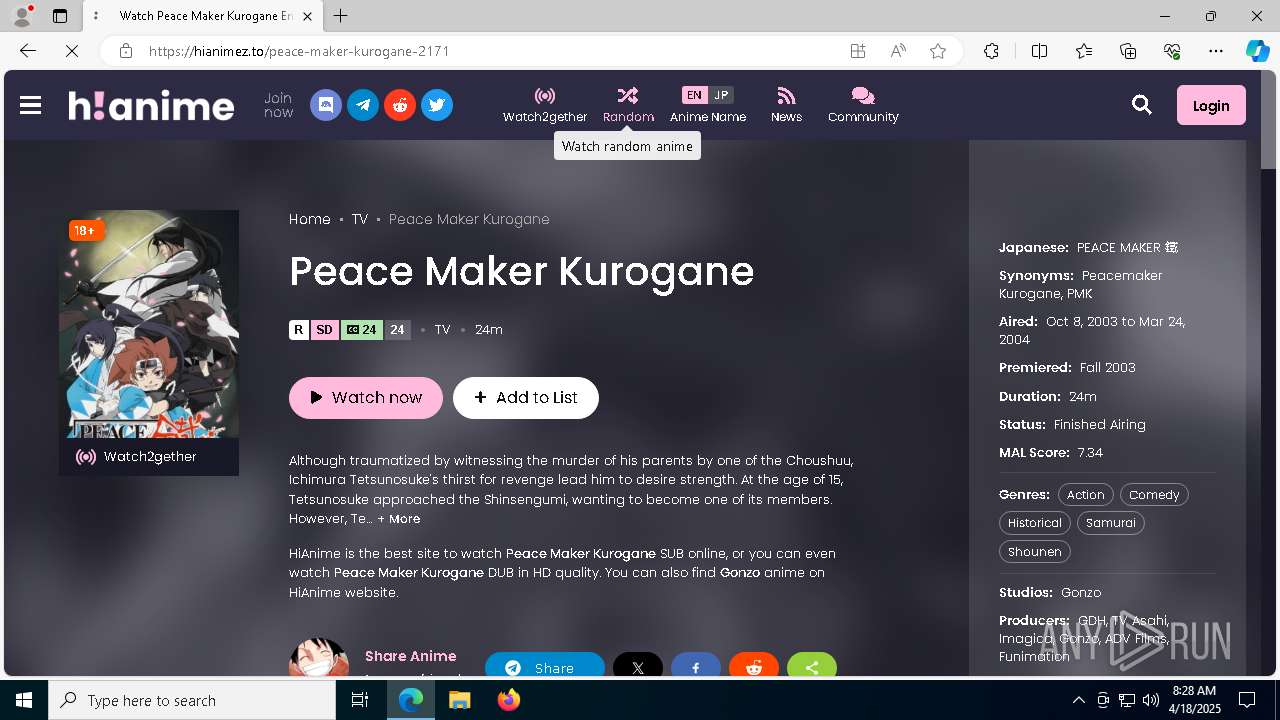Pick a Random anime
Screen dimensions: 1280x720
pos(628,105)
